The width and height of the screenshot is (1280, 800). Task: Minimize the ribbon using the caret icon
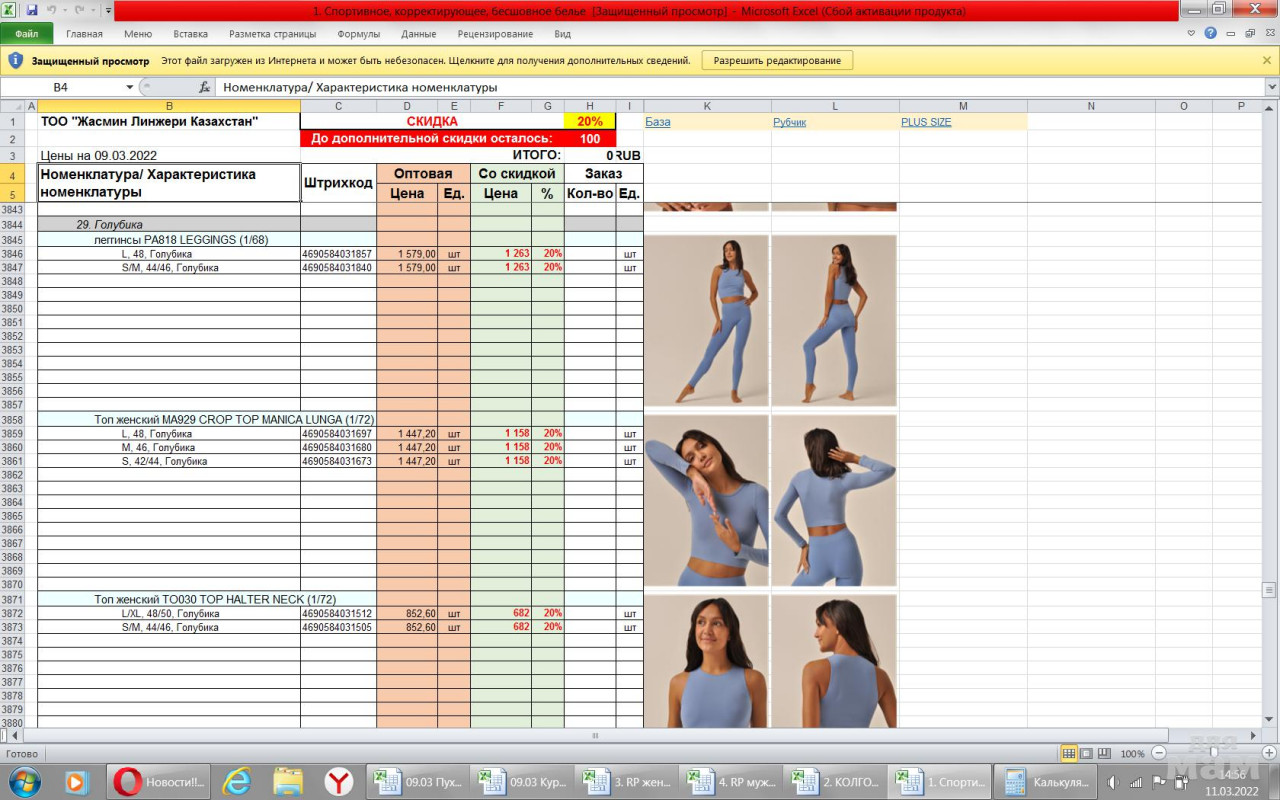point(1191,33)
